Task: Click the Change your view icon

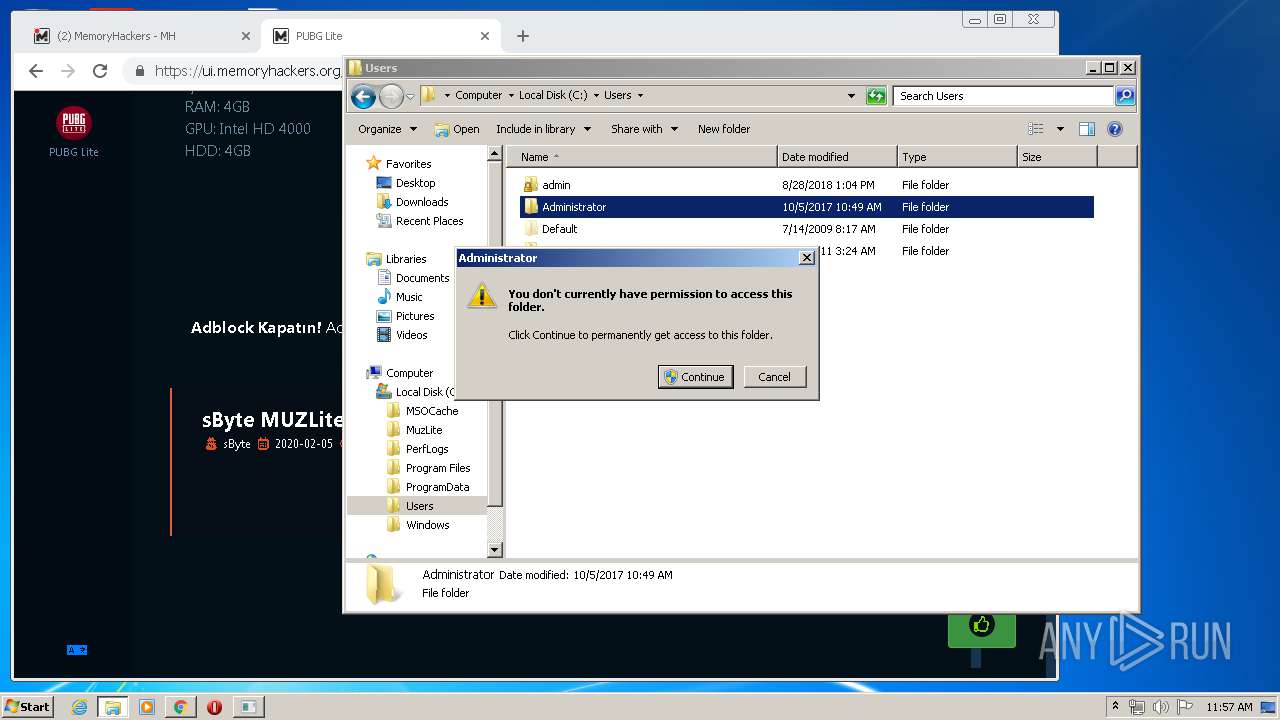Action: point(1036,129)
